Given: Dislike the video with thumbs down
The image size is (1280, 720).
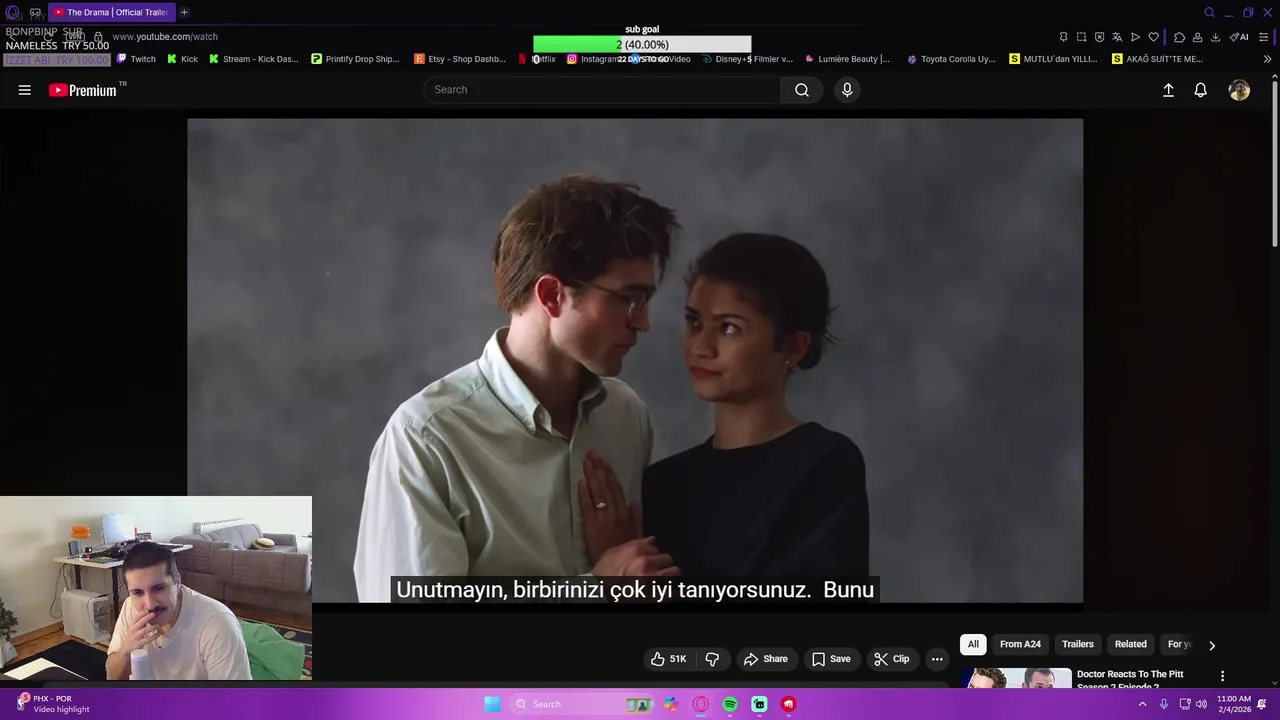Looking at the screenshot, I should 712,659.
